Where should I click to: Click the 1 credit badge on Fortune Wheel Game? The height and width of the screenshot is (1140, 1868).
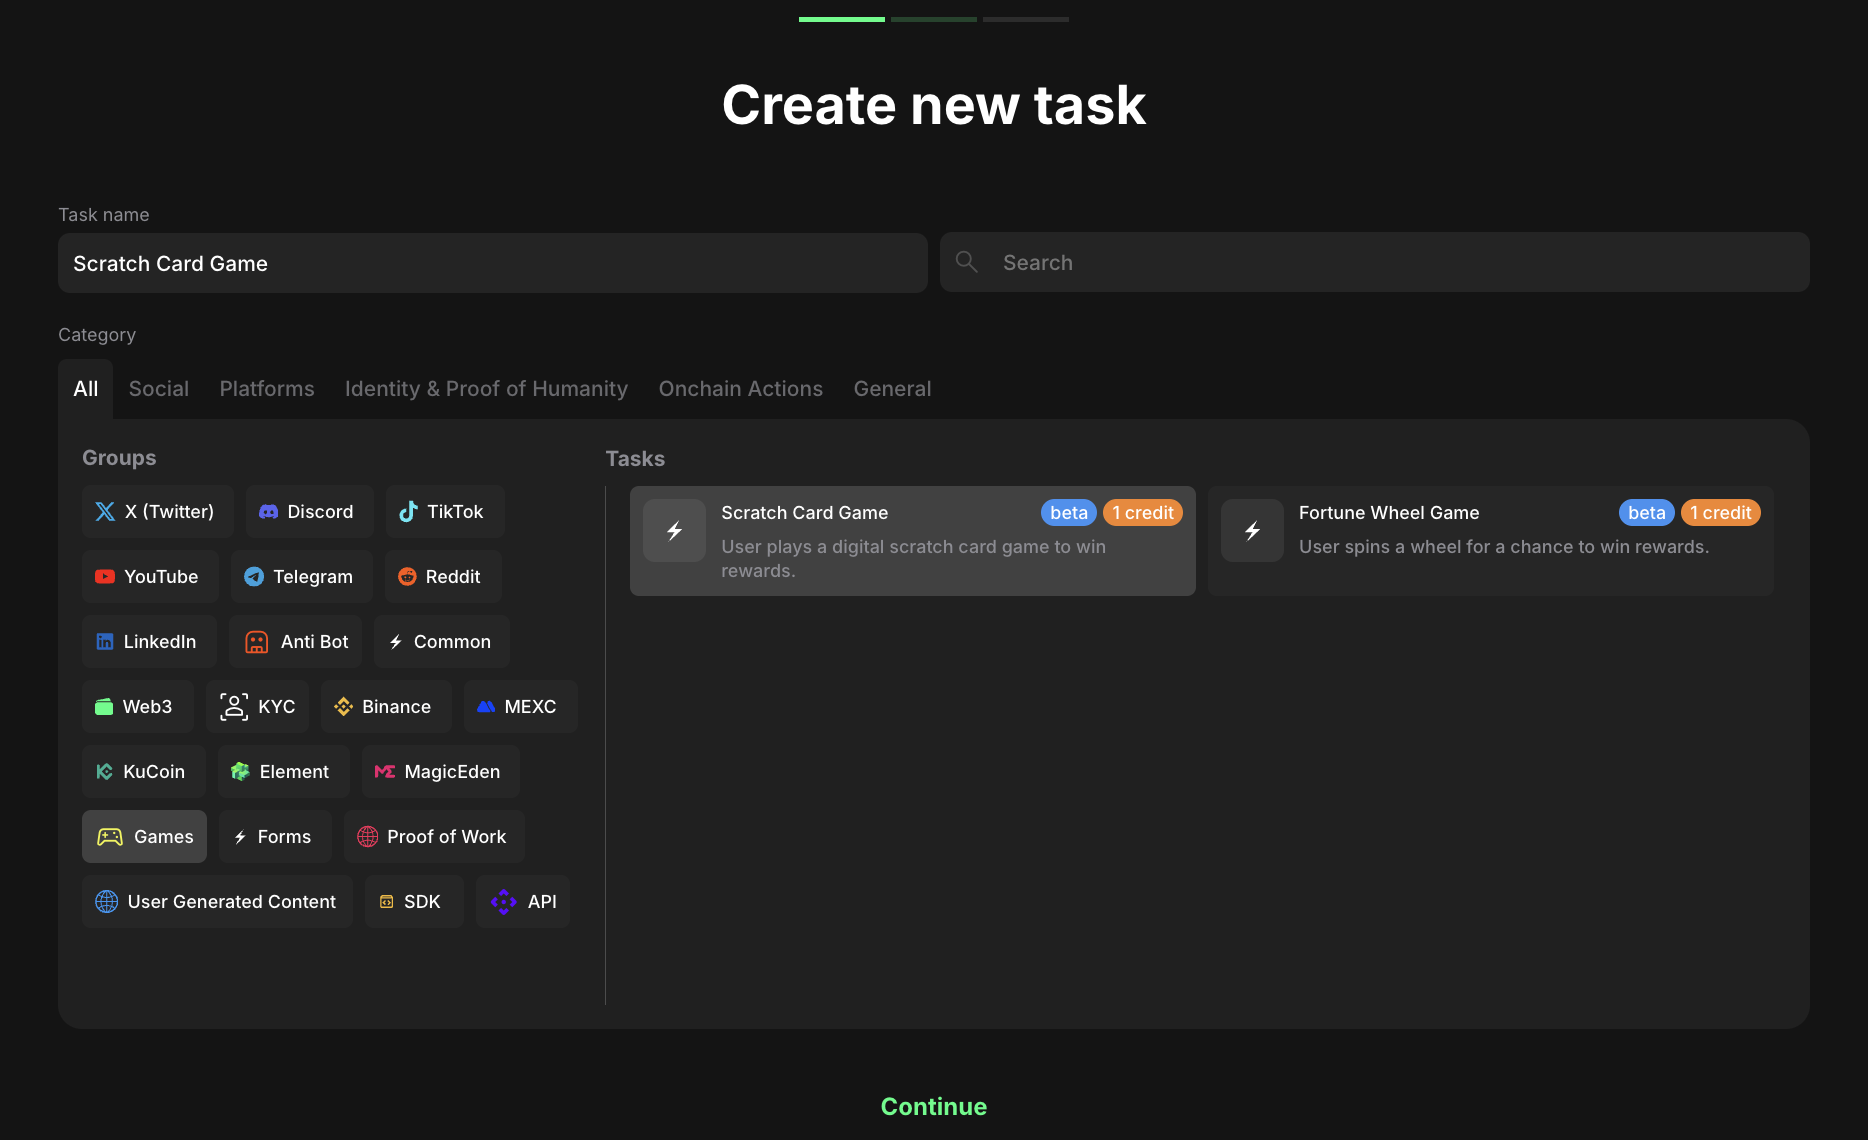click(x=1721, y=513)
